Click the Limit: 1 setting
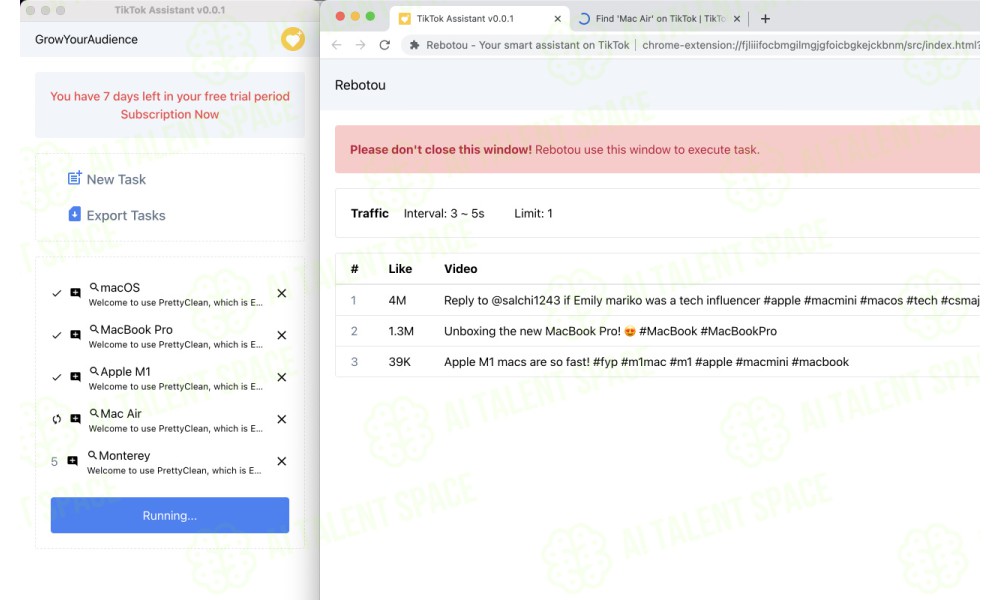The height and width of the screenshot is (600, 1000). (533, 214)
